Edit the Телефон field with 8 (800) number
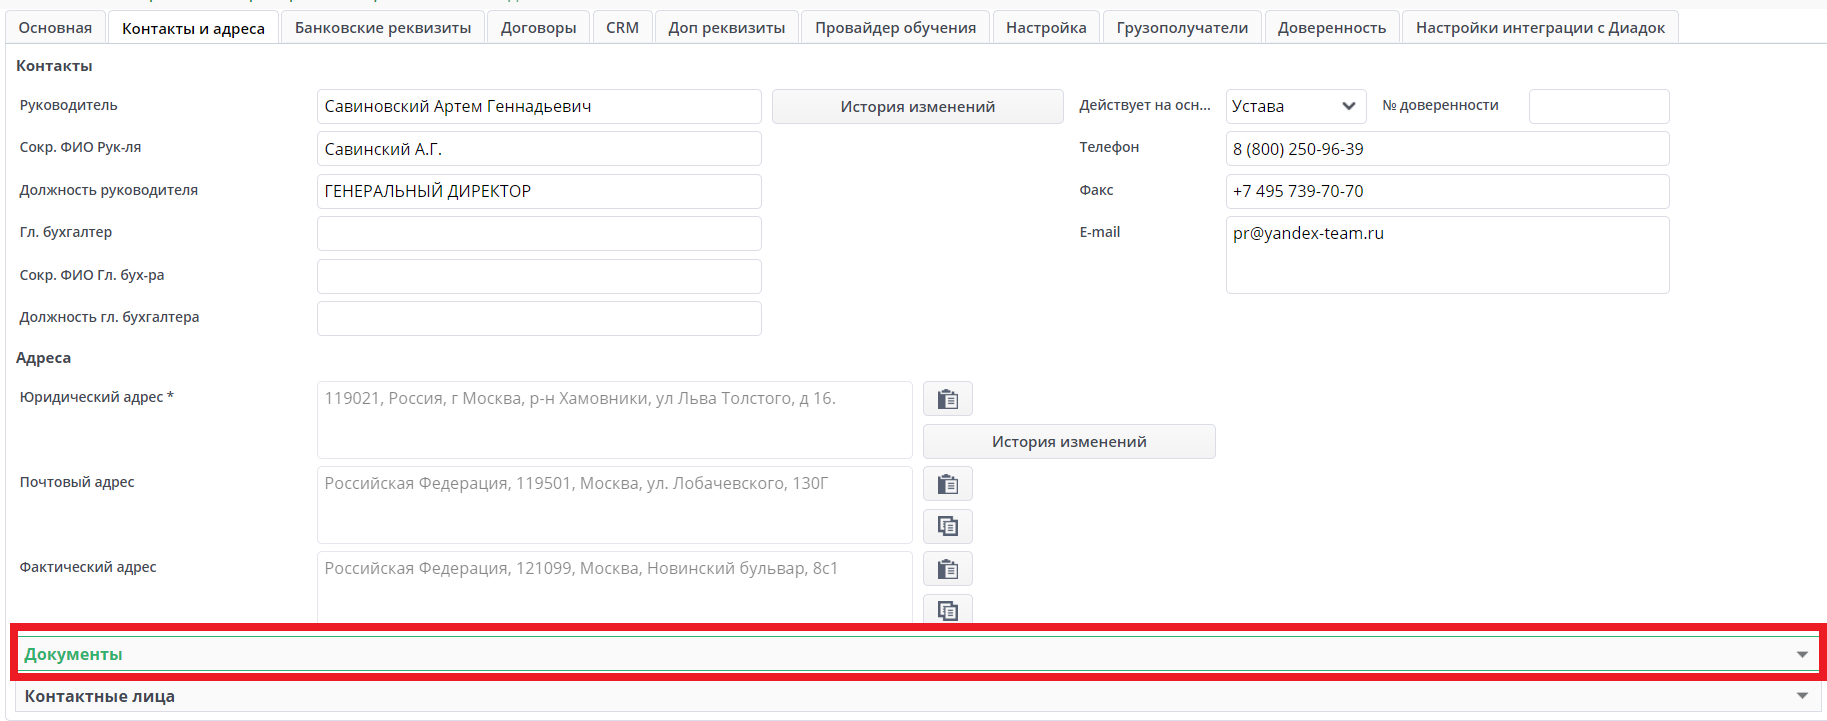This screenshot has height=721, width=1827. coord(1447,149)
